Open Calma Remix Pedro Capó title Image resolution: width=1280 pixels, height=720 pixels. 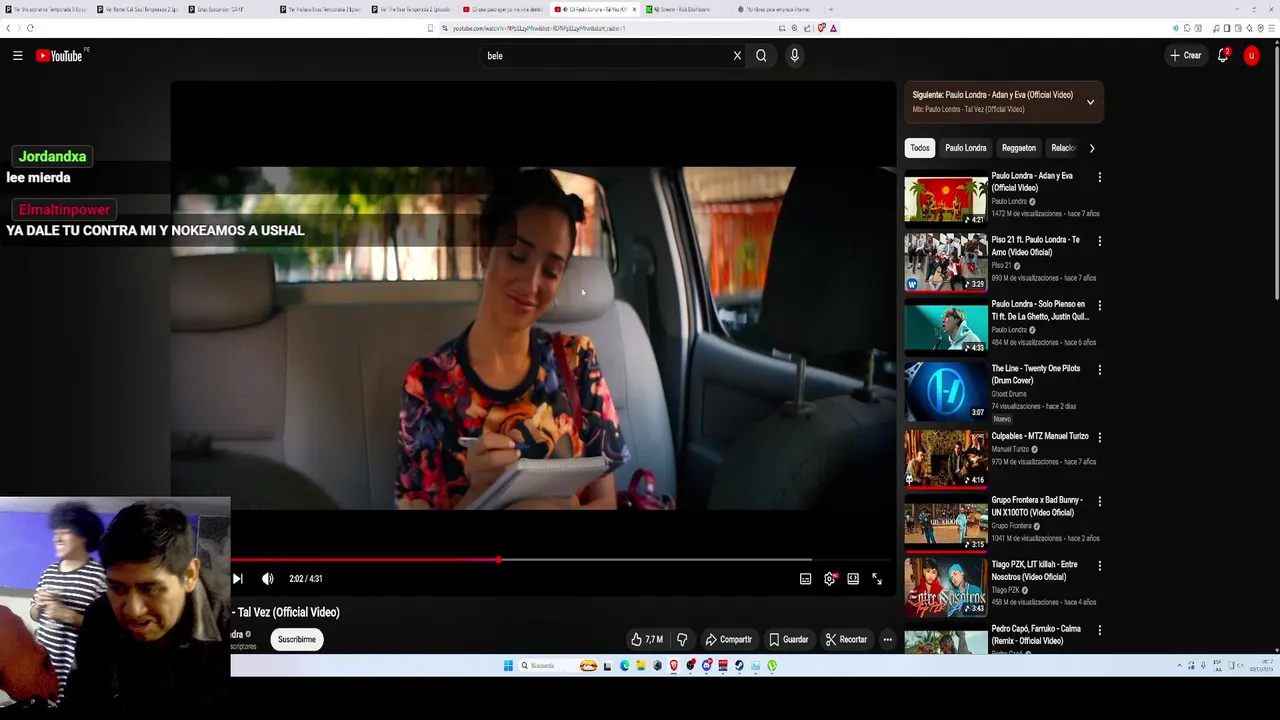point(1036,635)
